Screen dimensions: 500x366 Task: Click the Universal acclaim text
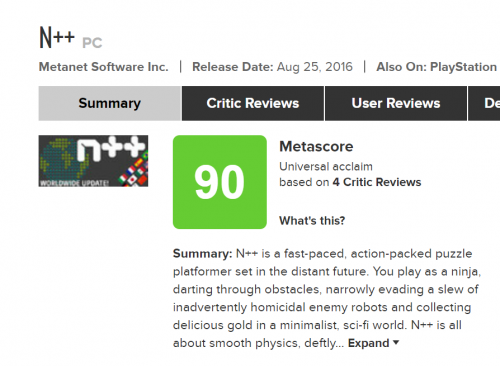click(326, 166)
